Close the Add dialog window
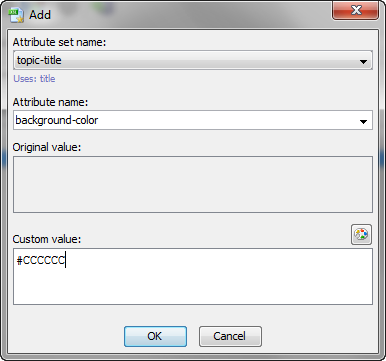Screen dimensions: 386x361 pyautogui.click(x=356, y=10)
